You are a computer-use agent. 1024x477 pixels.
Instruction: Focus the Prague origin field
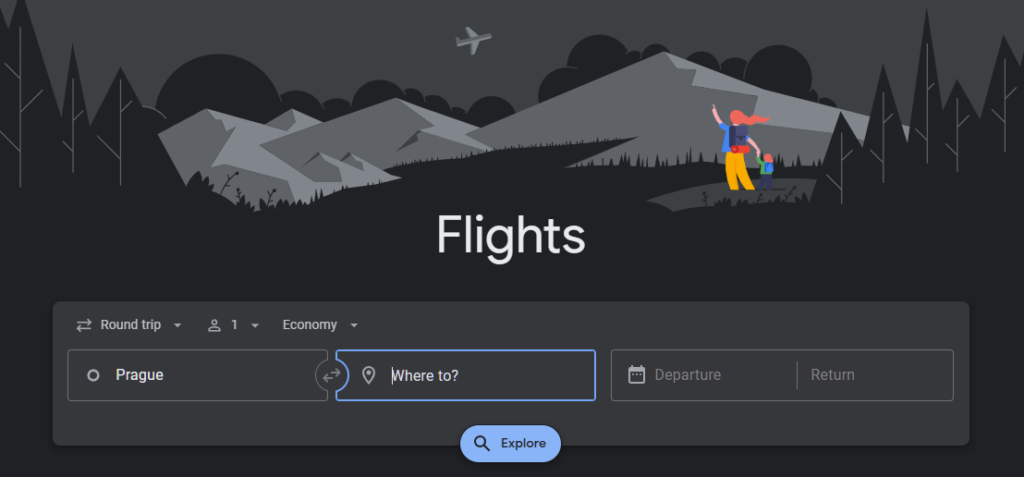pos(198,375)
